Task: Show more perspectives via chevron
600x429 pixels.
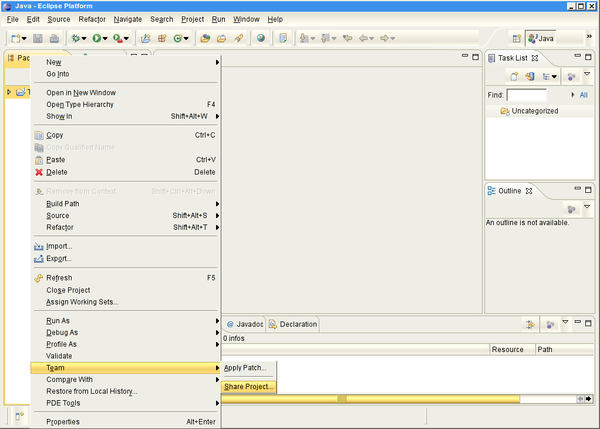Action: tap(589, 36)
